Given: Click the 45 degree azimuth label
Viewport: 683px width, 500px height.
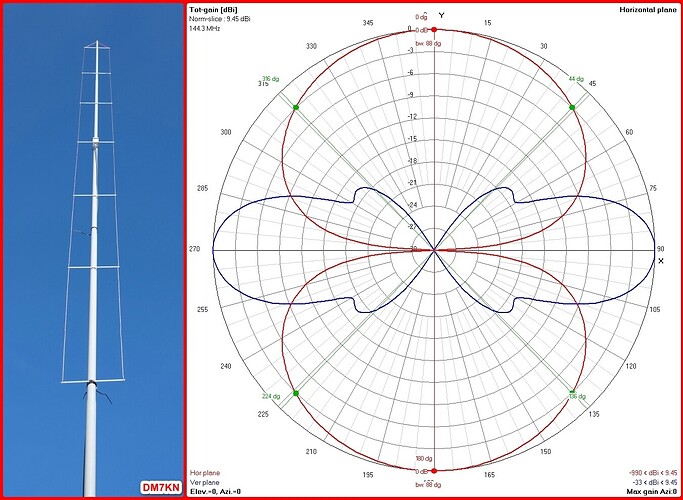Looking at the screenshot, I should pos(592,83).
